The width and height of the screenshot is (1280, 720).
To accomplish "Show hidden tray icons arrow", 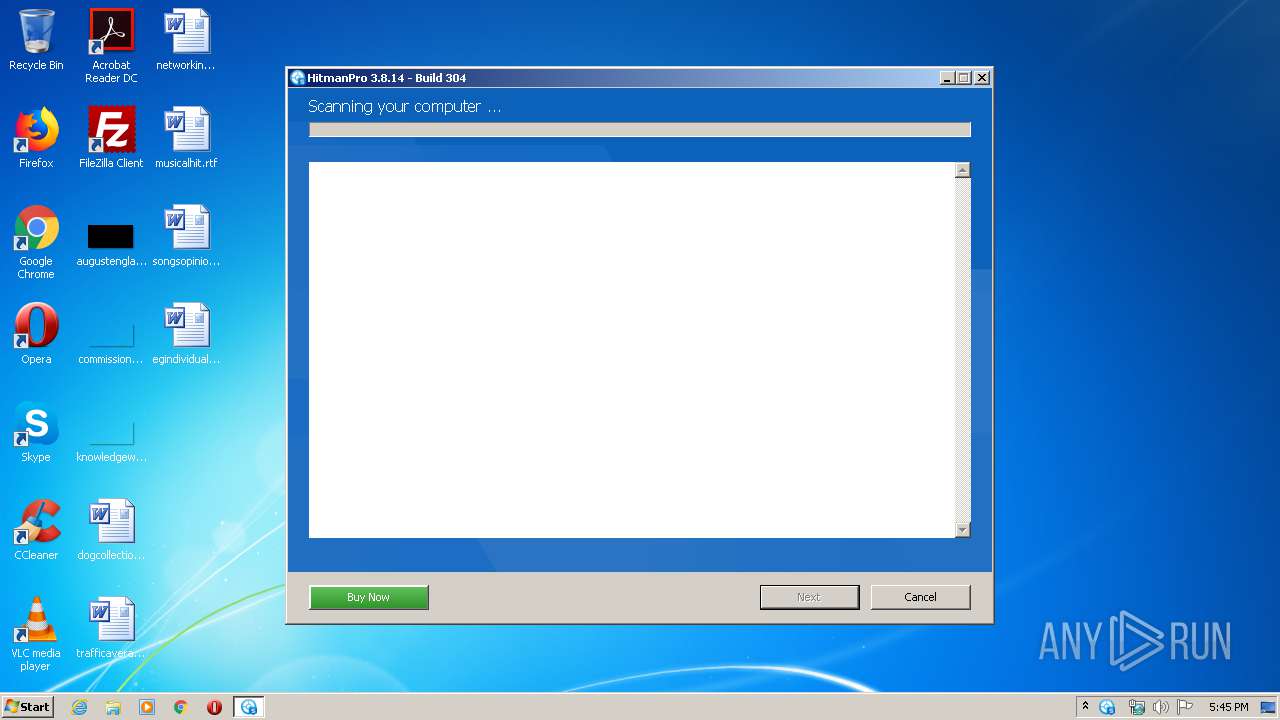I will pos(1085,707).
